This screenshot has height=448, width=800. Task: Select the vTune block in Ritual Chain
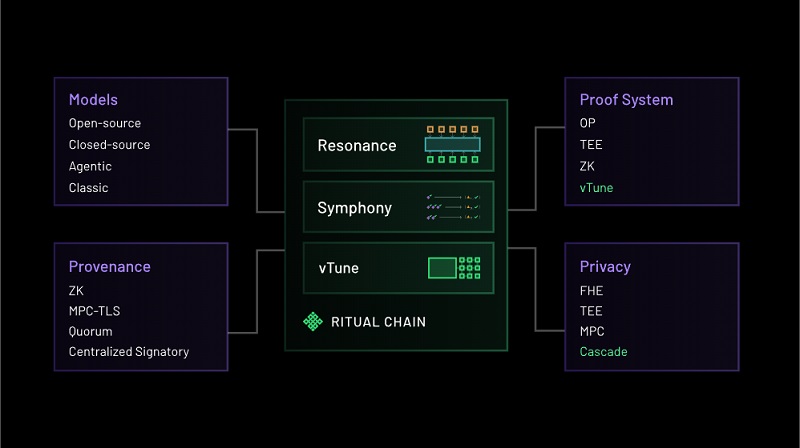pos(398,268)
